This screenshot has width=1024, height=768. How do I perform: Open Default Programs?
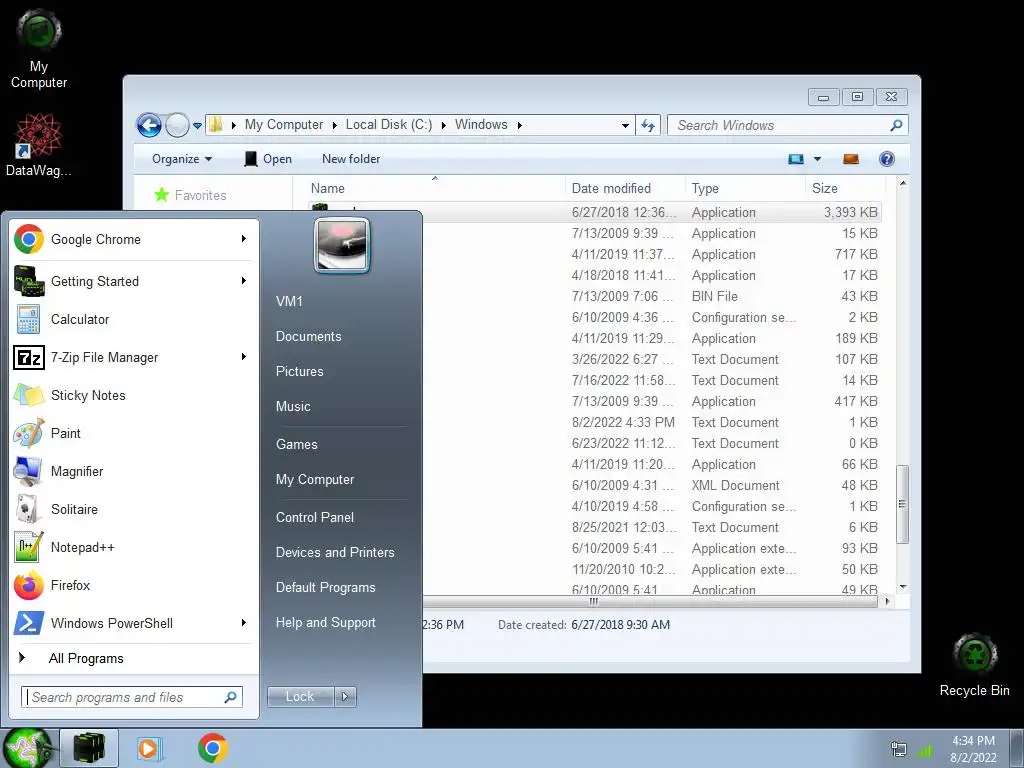(325, 587)
